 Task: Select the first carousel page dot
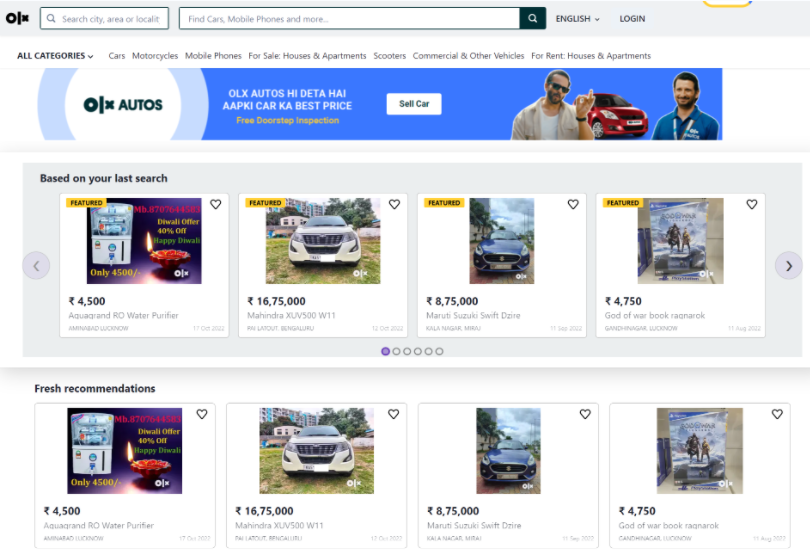coord(385,351)
